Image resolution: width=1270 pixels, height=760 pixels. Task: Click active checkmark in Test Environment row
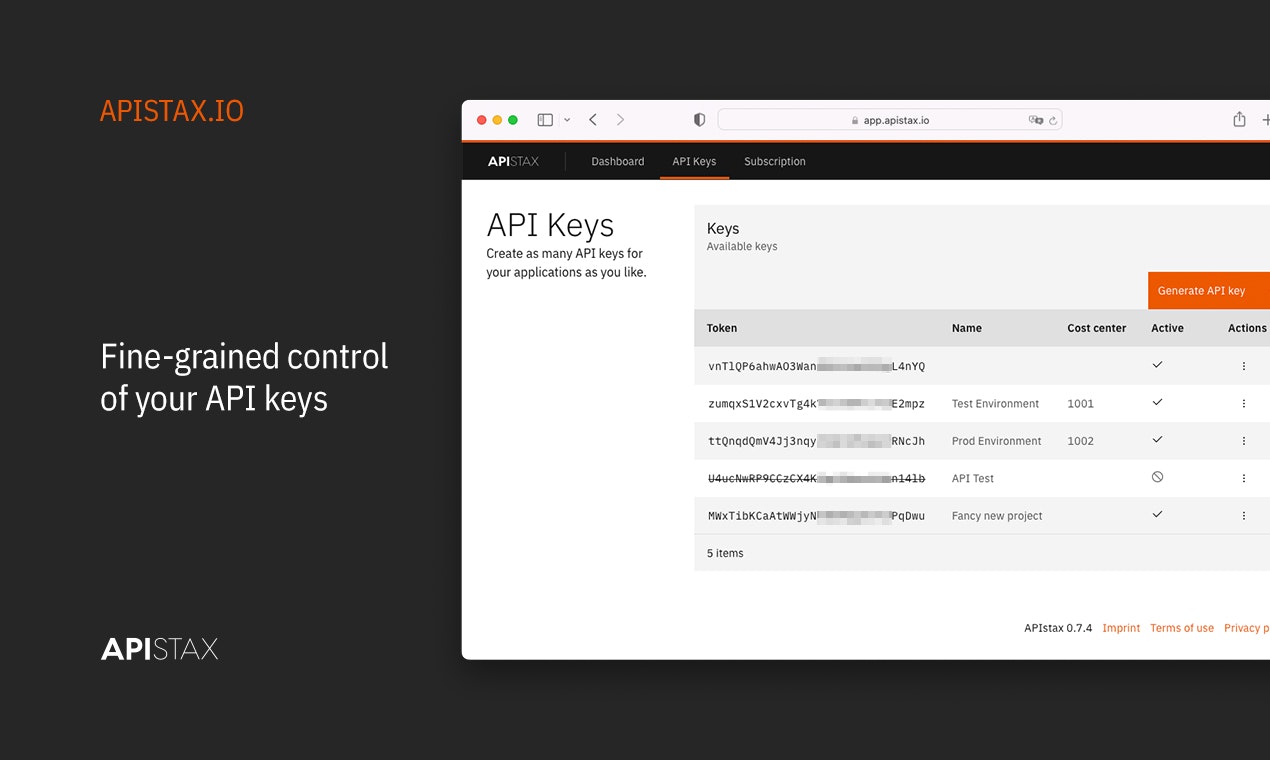click(x=1157, y=402)
